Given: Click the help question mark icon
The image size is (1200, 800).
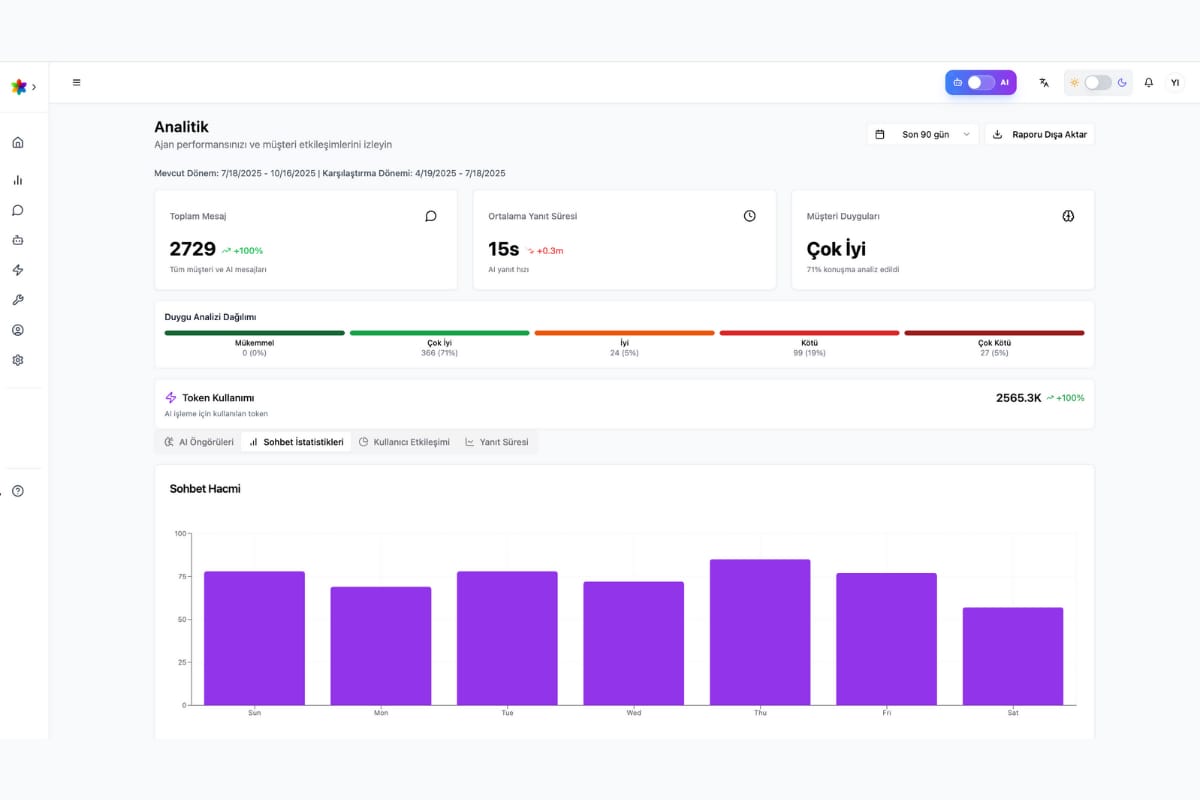Looking at the screenshot, I should 17,491.
